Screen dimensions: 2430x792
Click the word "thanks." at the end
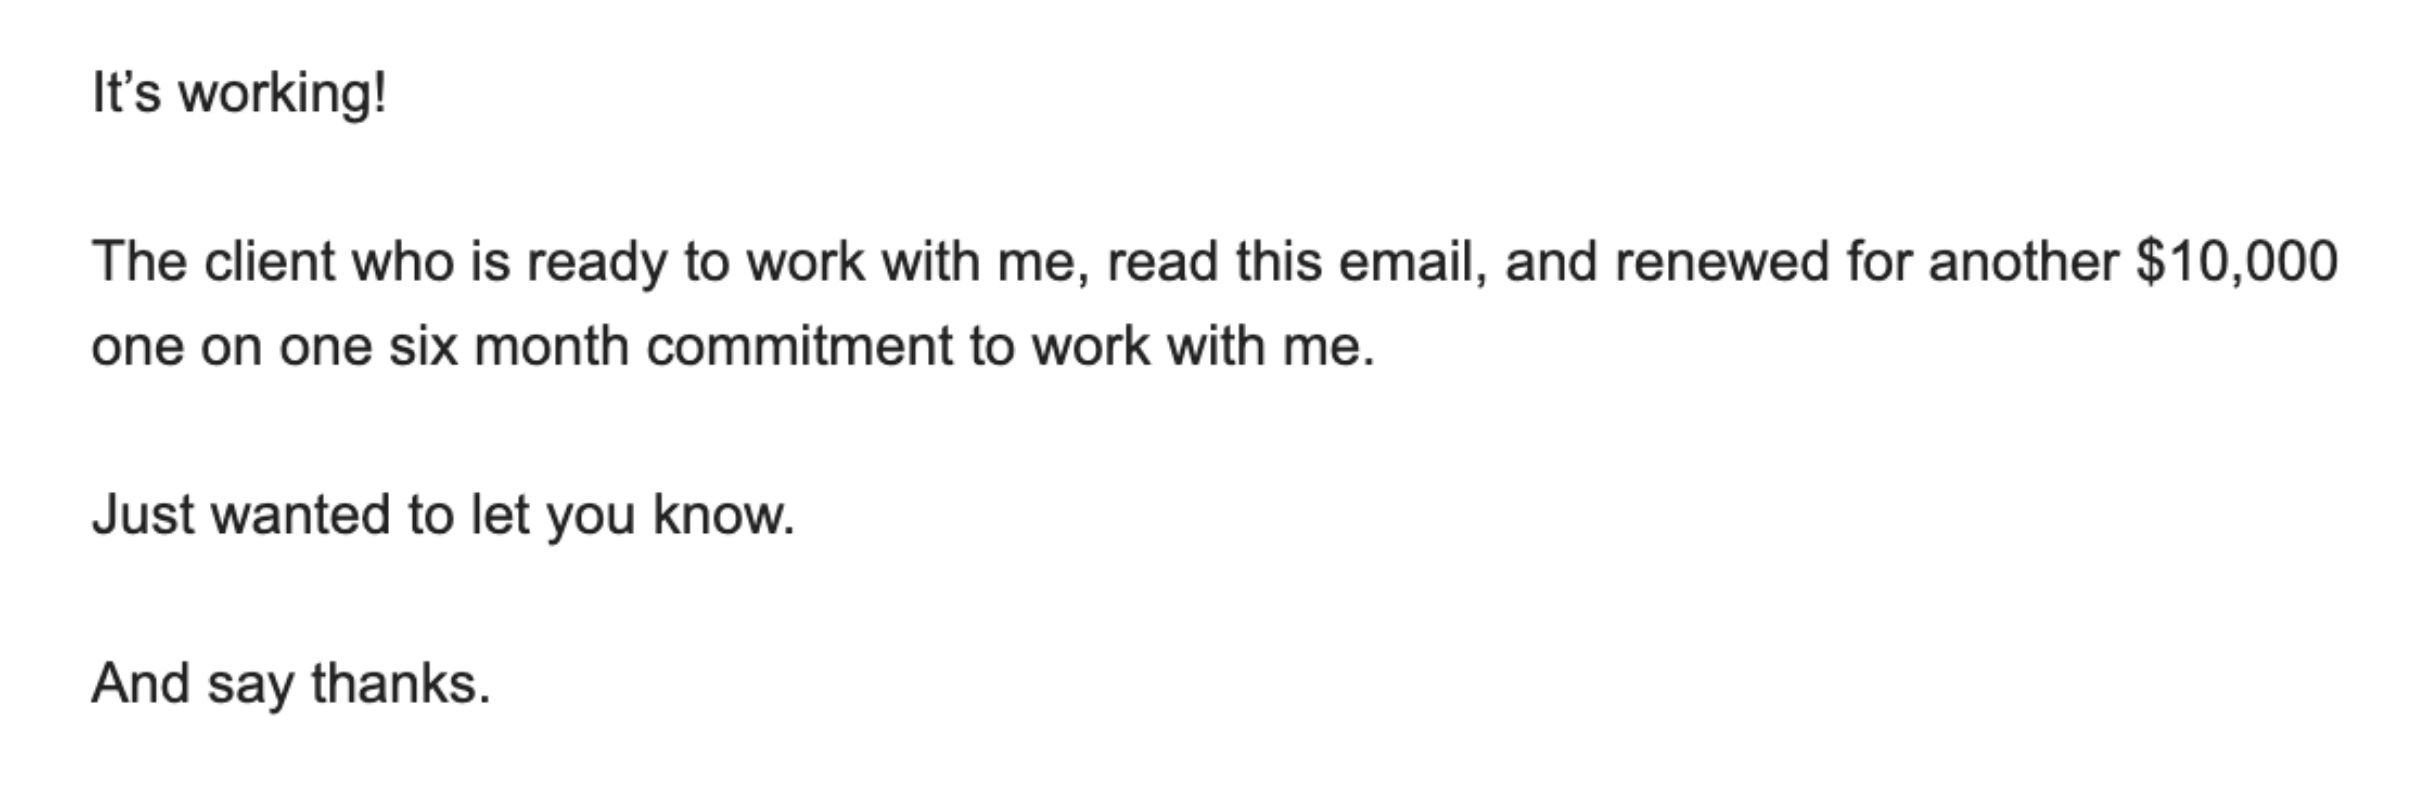(400, 685)
